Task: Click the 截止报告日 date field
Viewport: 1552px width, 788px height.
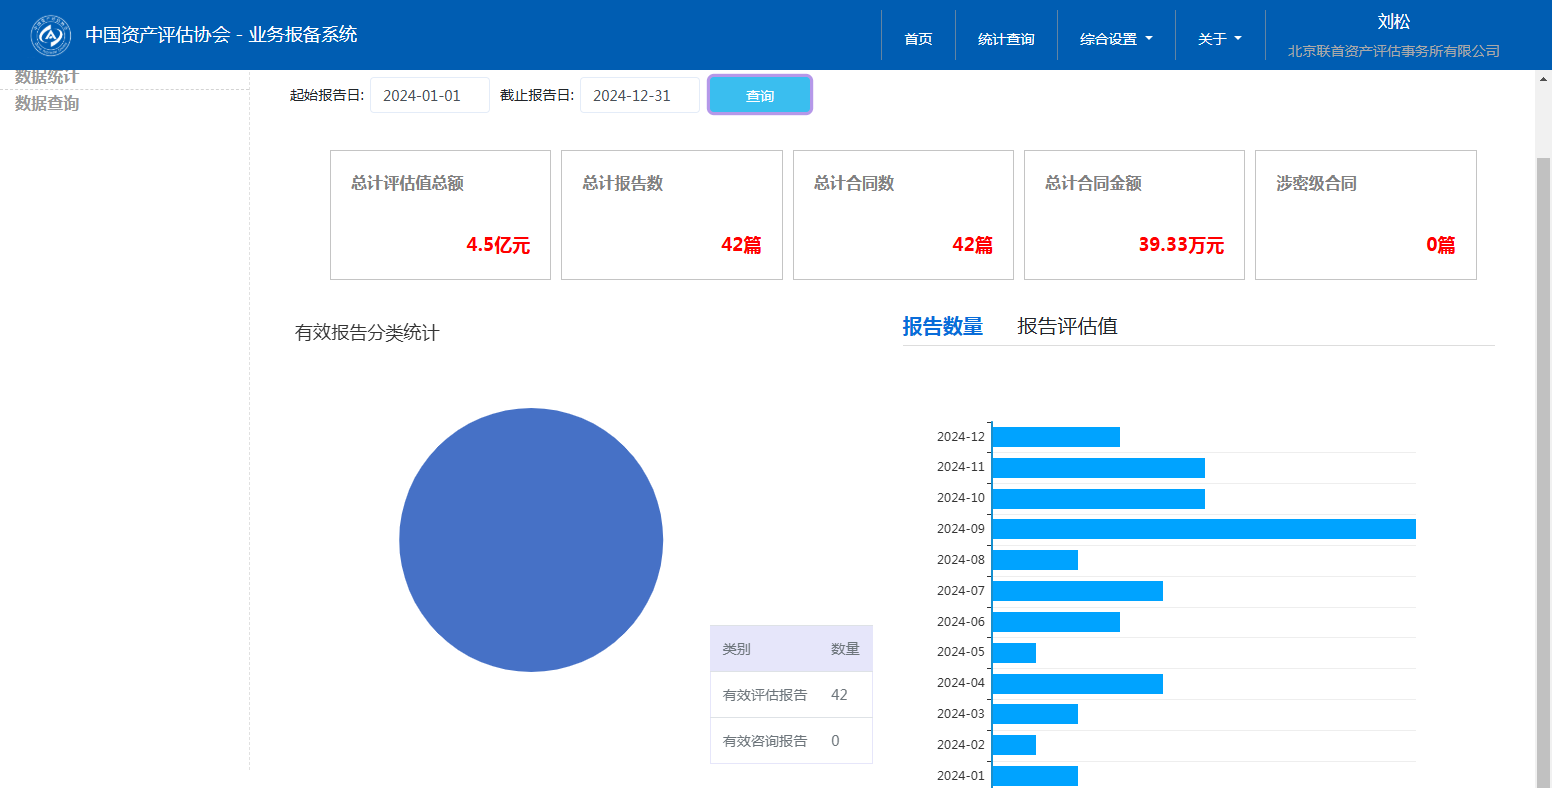Action: tap(640, 96)
